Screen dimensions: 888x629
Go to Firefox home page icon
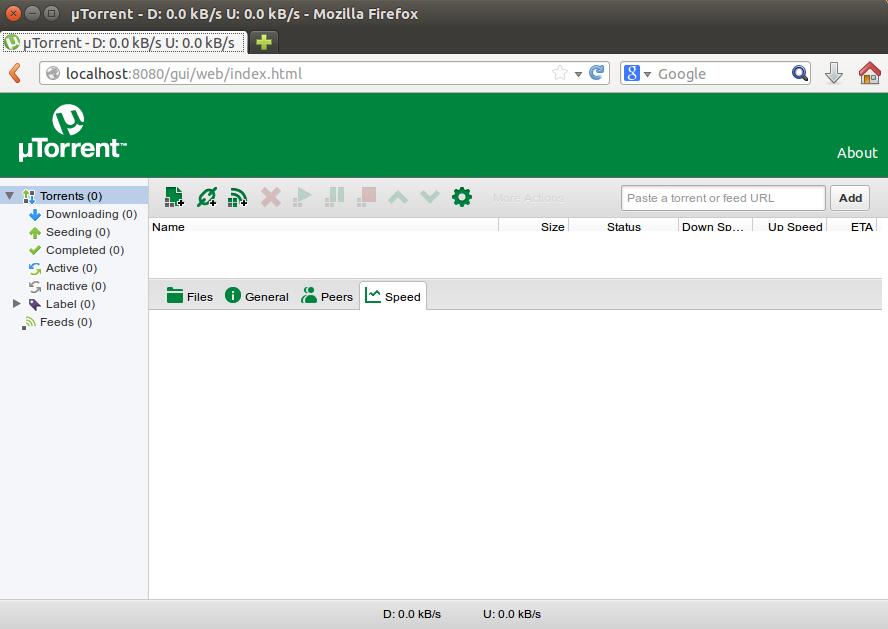(869, 73)
